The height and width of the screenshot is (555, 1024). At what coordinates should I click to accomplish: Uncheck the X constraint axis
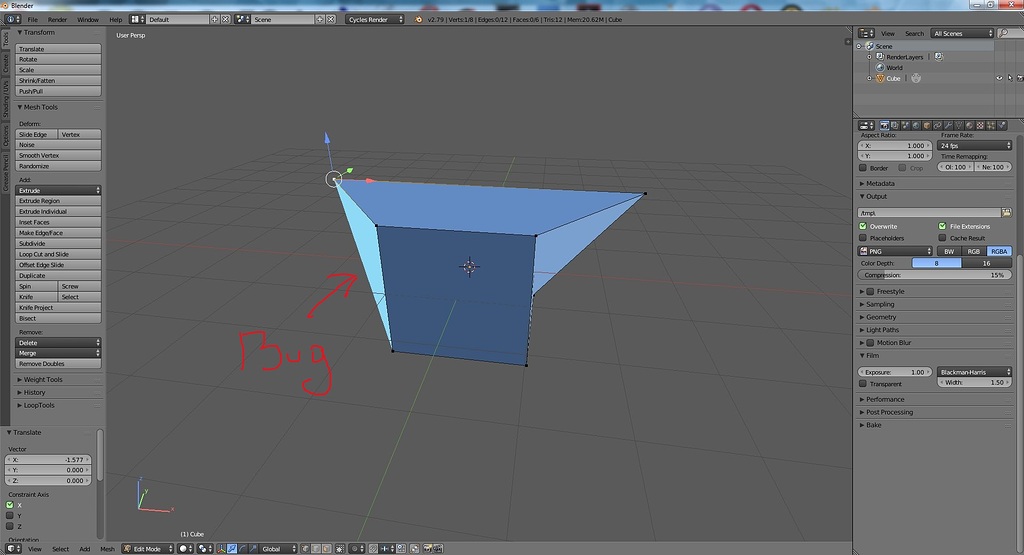pyautogui.click(x=10, y=505)
